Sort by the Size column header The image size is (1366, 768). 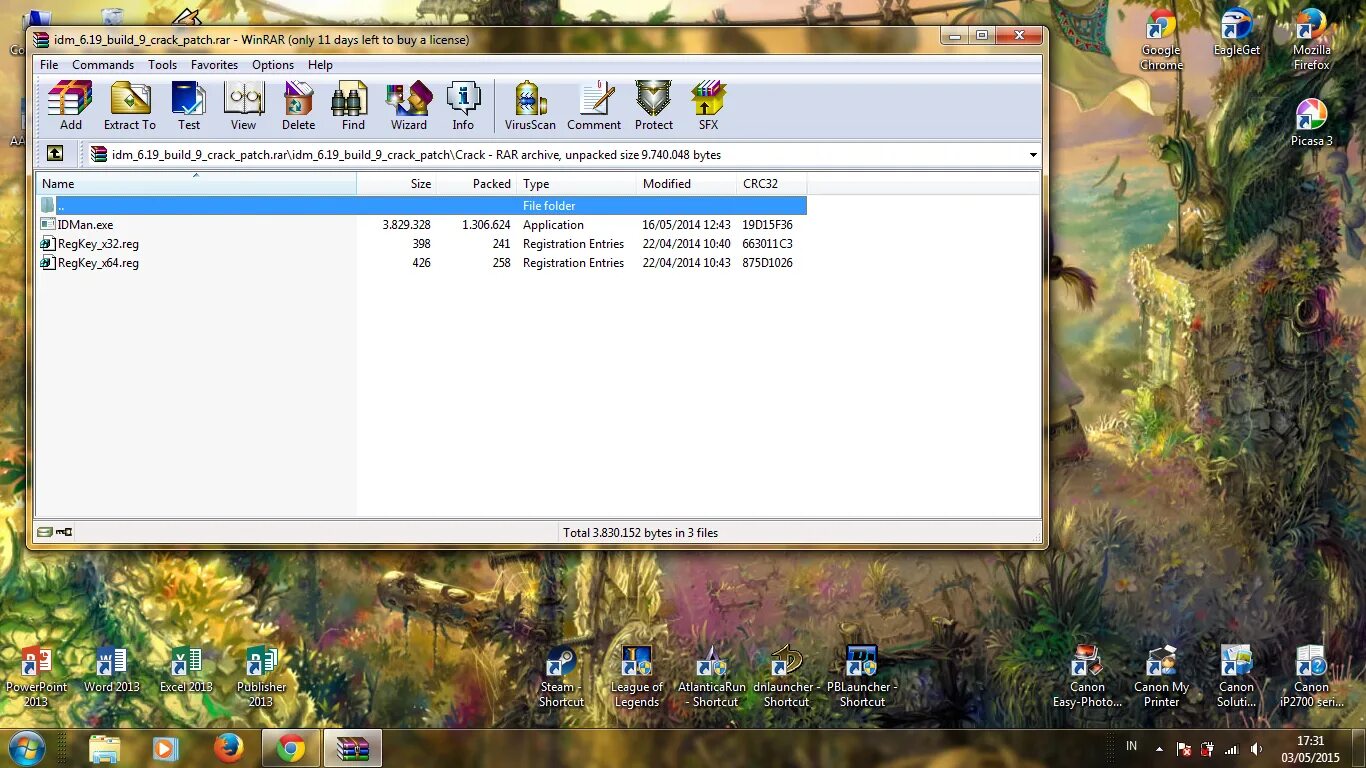click(397, 184)
